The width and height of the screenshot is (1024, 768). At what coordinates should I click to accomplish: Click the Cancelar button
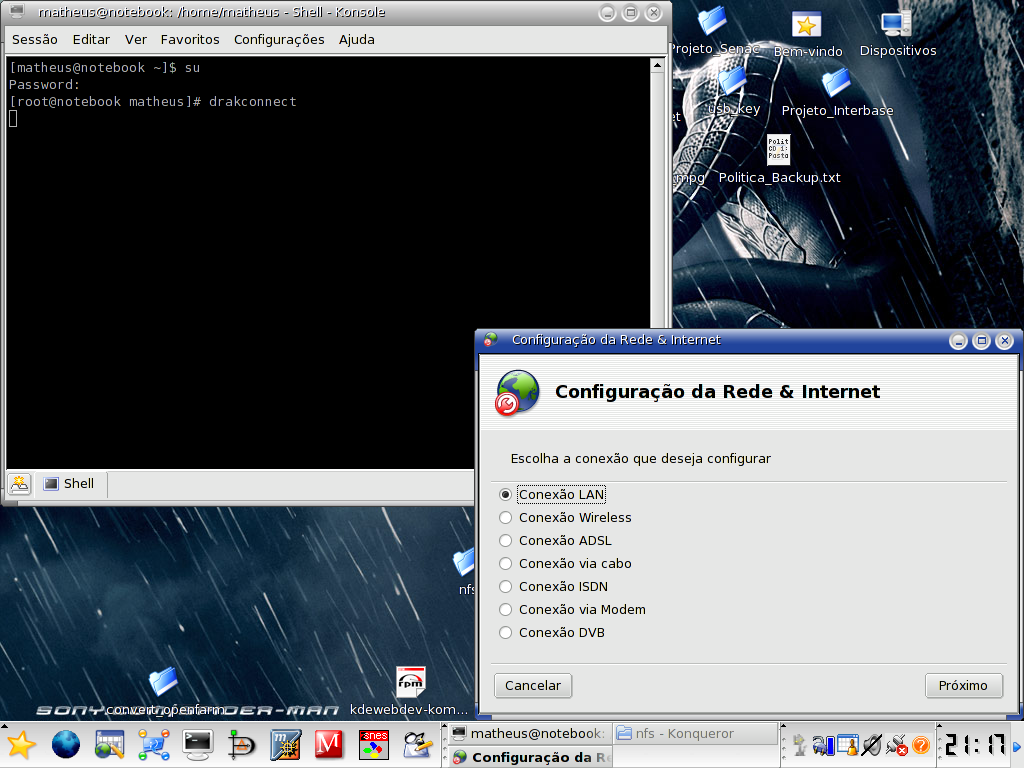click(x=533, y=686)
